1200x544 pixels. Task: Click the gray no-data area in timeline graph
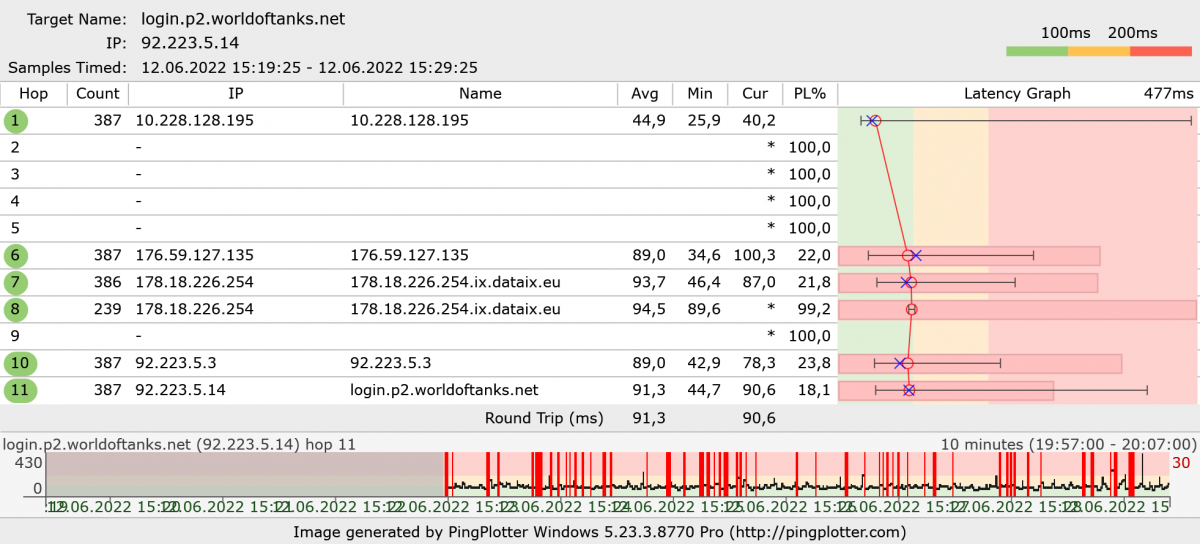245,474
